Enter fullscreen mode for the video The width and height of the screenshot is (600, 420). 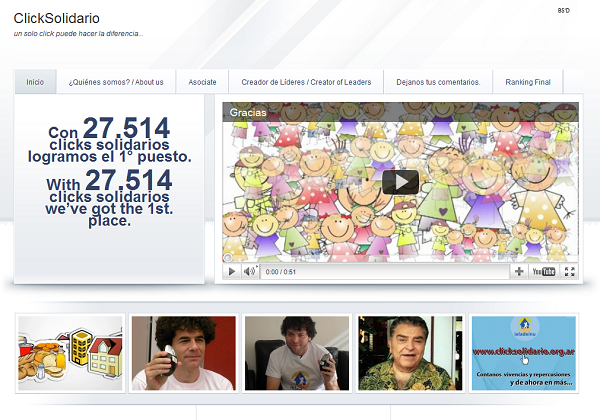[570, 271]
